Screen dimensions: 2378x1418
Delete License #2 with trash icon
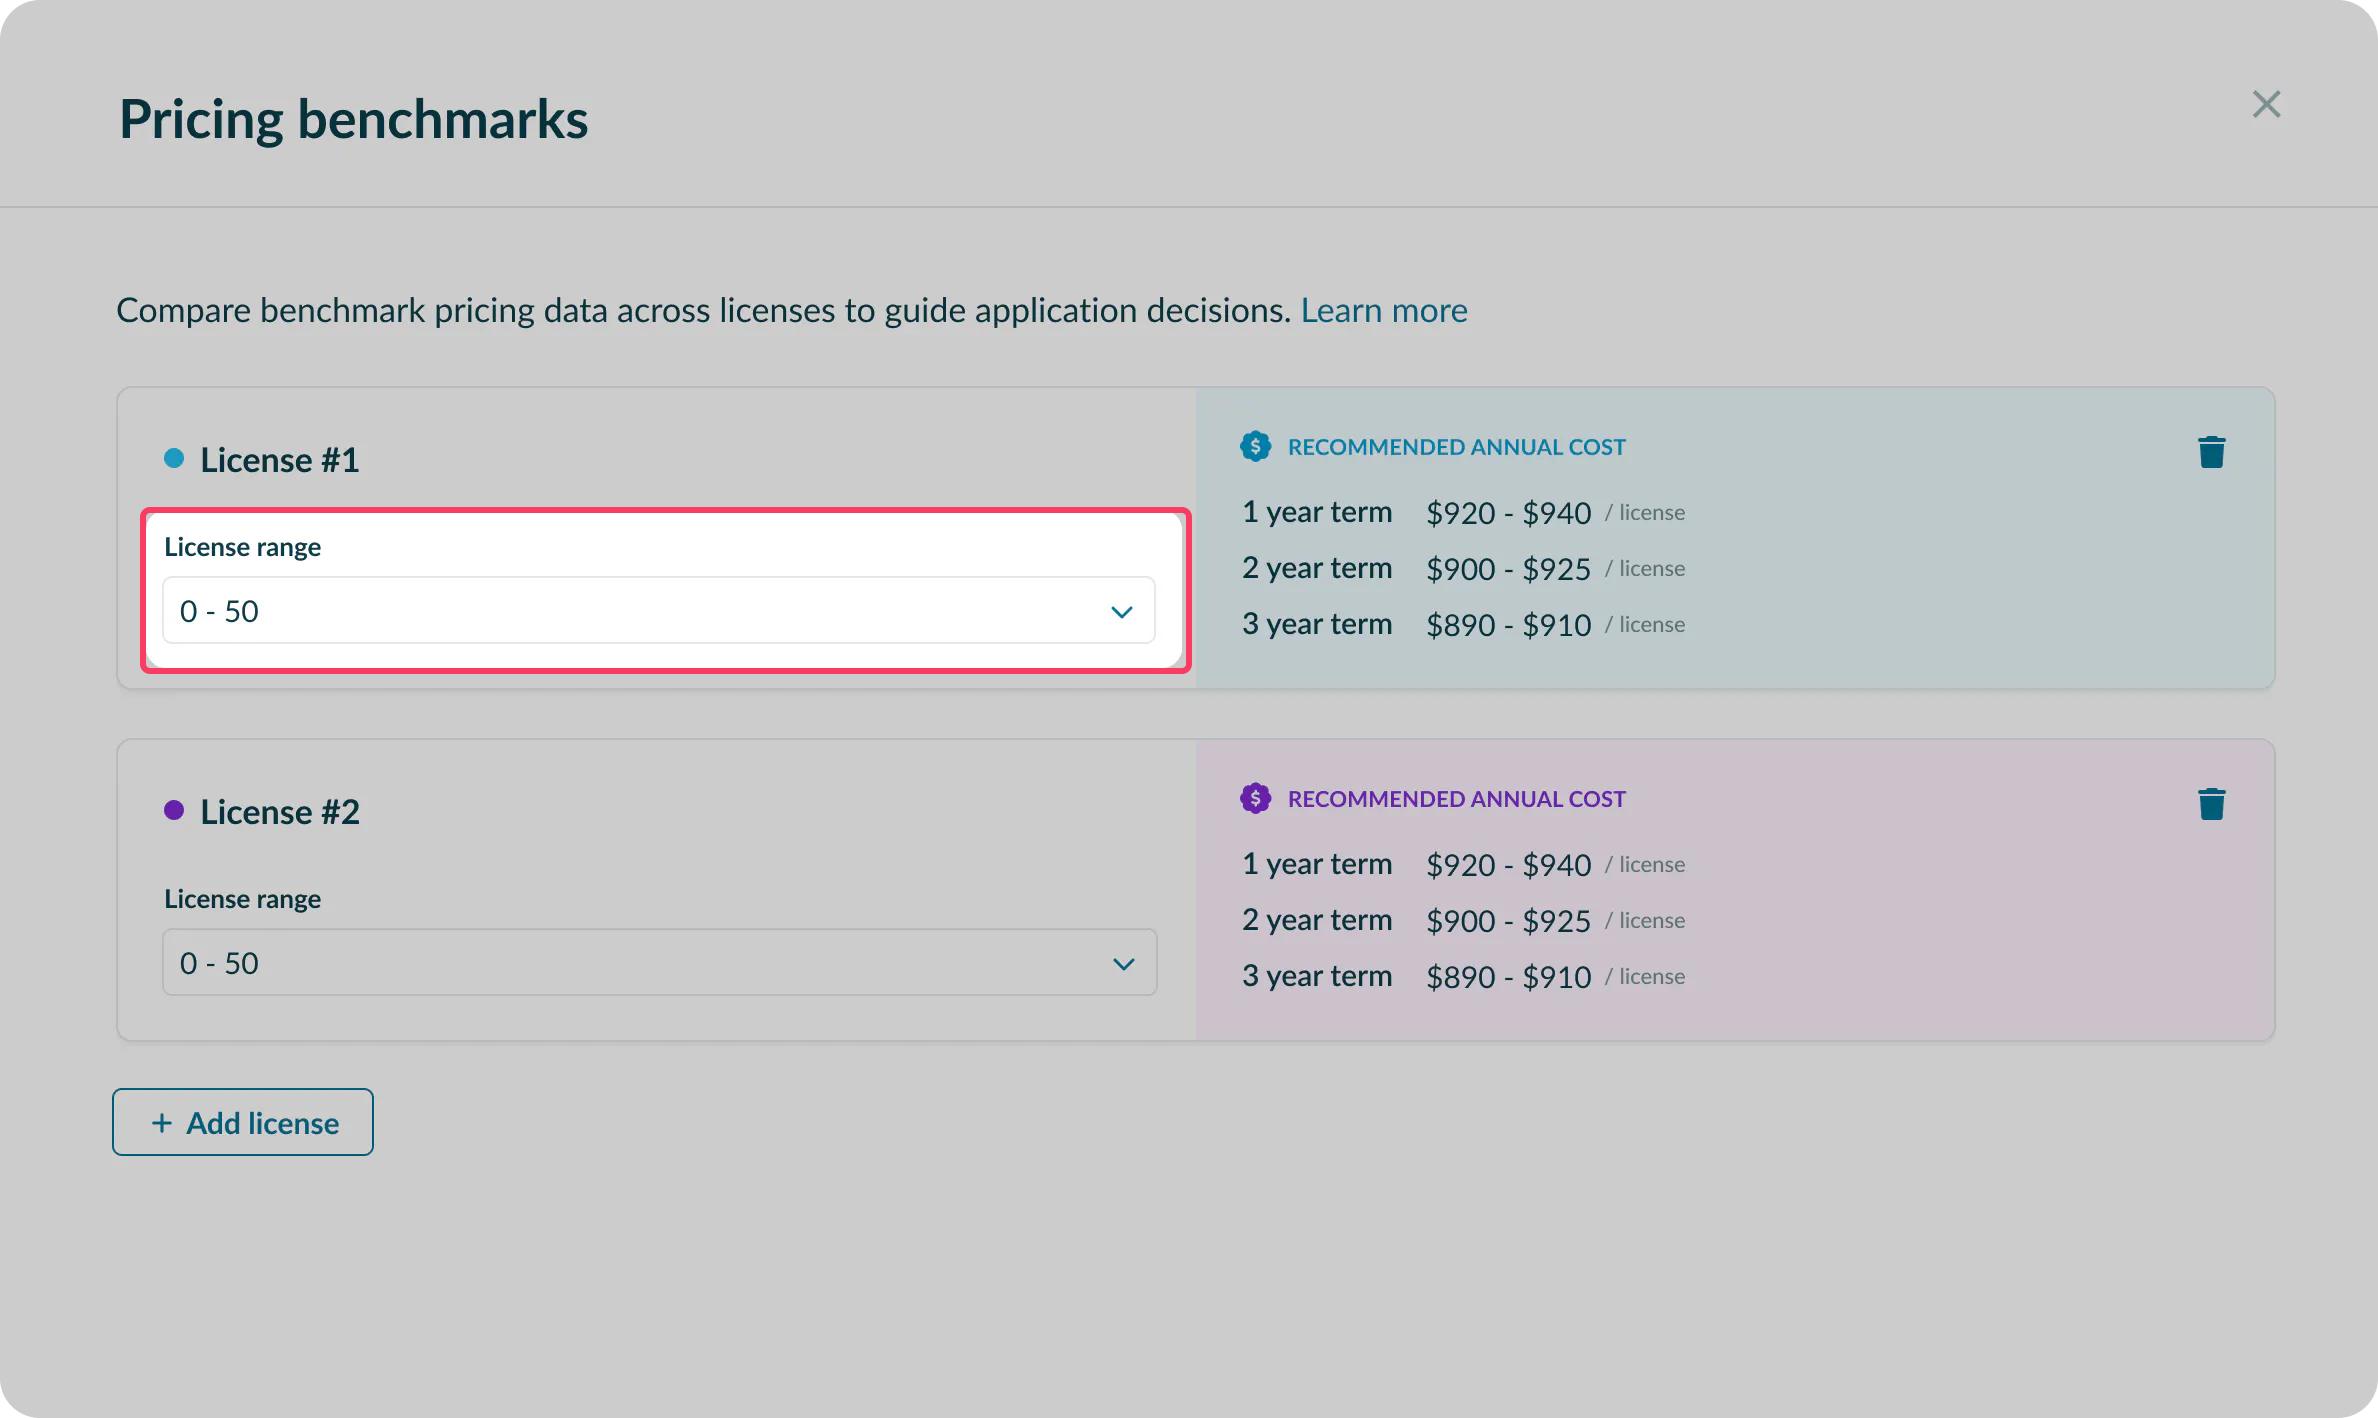pos(2211,804)
